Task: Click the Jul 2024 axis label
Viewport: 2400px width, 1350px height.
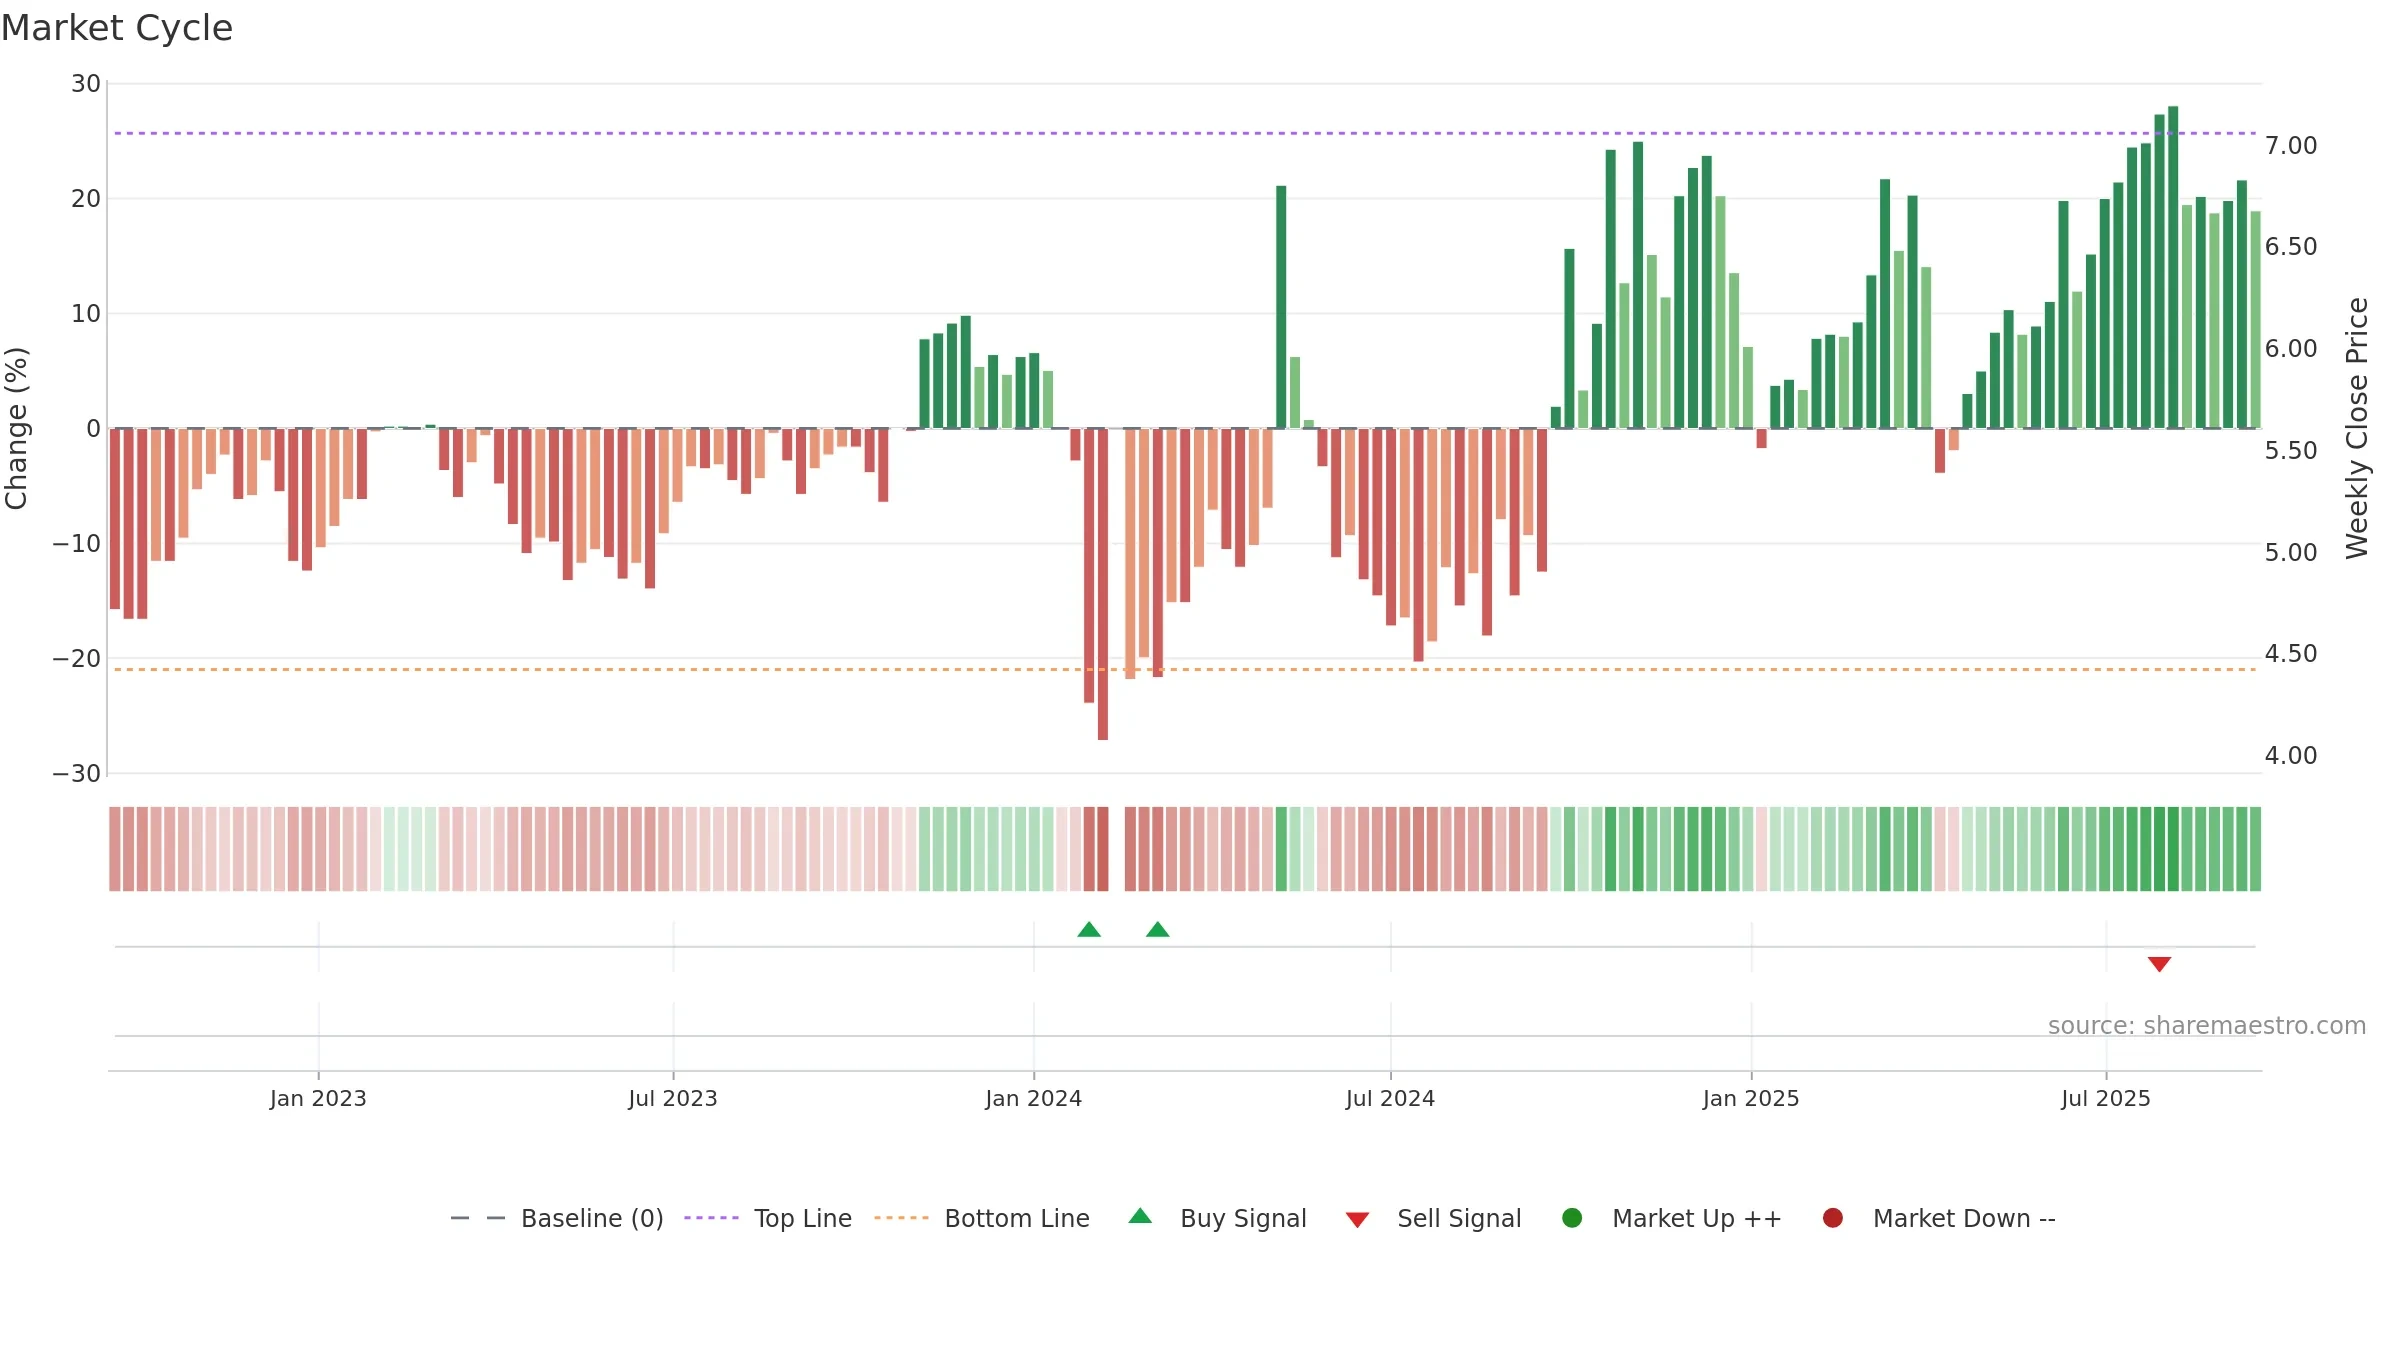Action: click(x=1390, y=1098)
